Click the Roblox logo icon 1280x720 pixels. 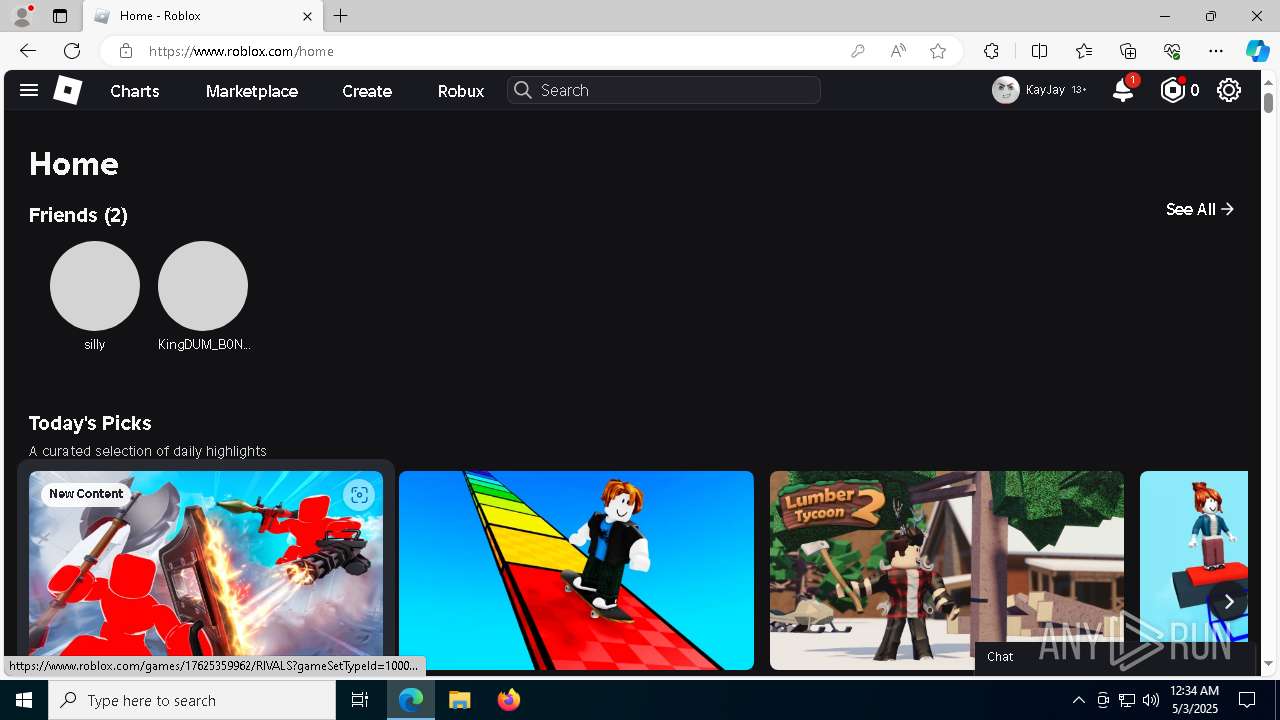click(x=67, y=90)
